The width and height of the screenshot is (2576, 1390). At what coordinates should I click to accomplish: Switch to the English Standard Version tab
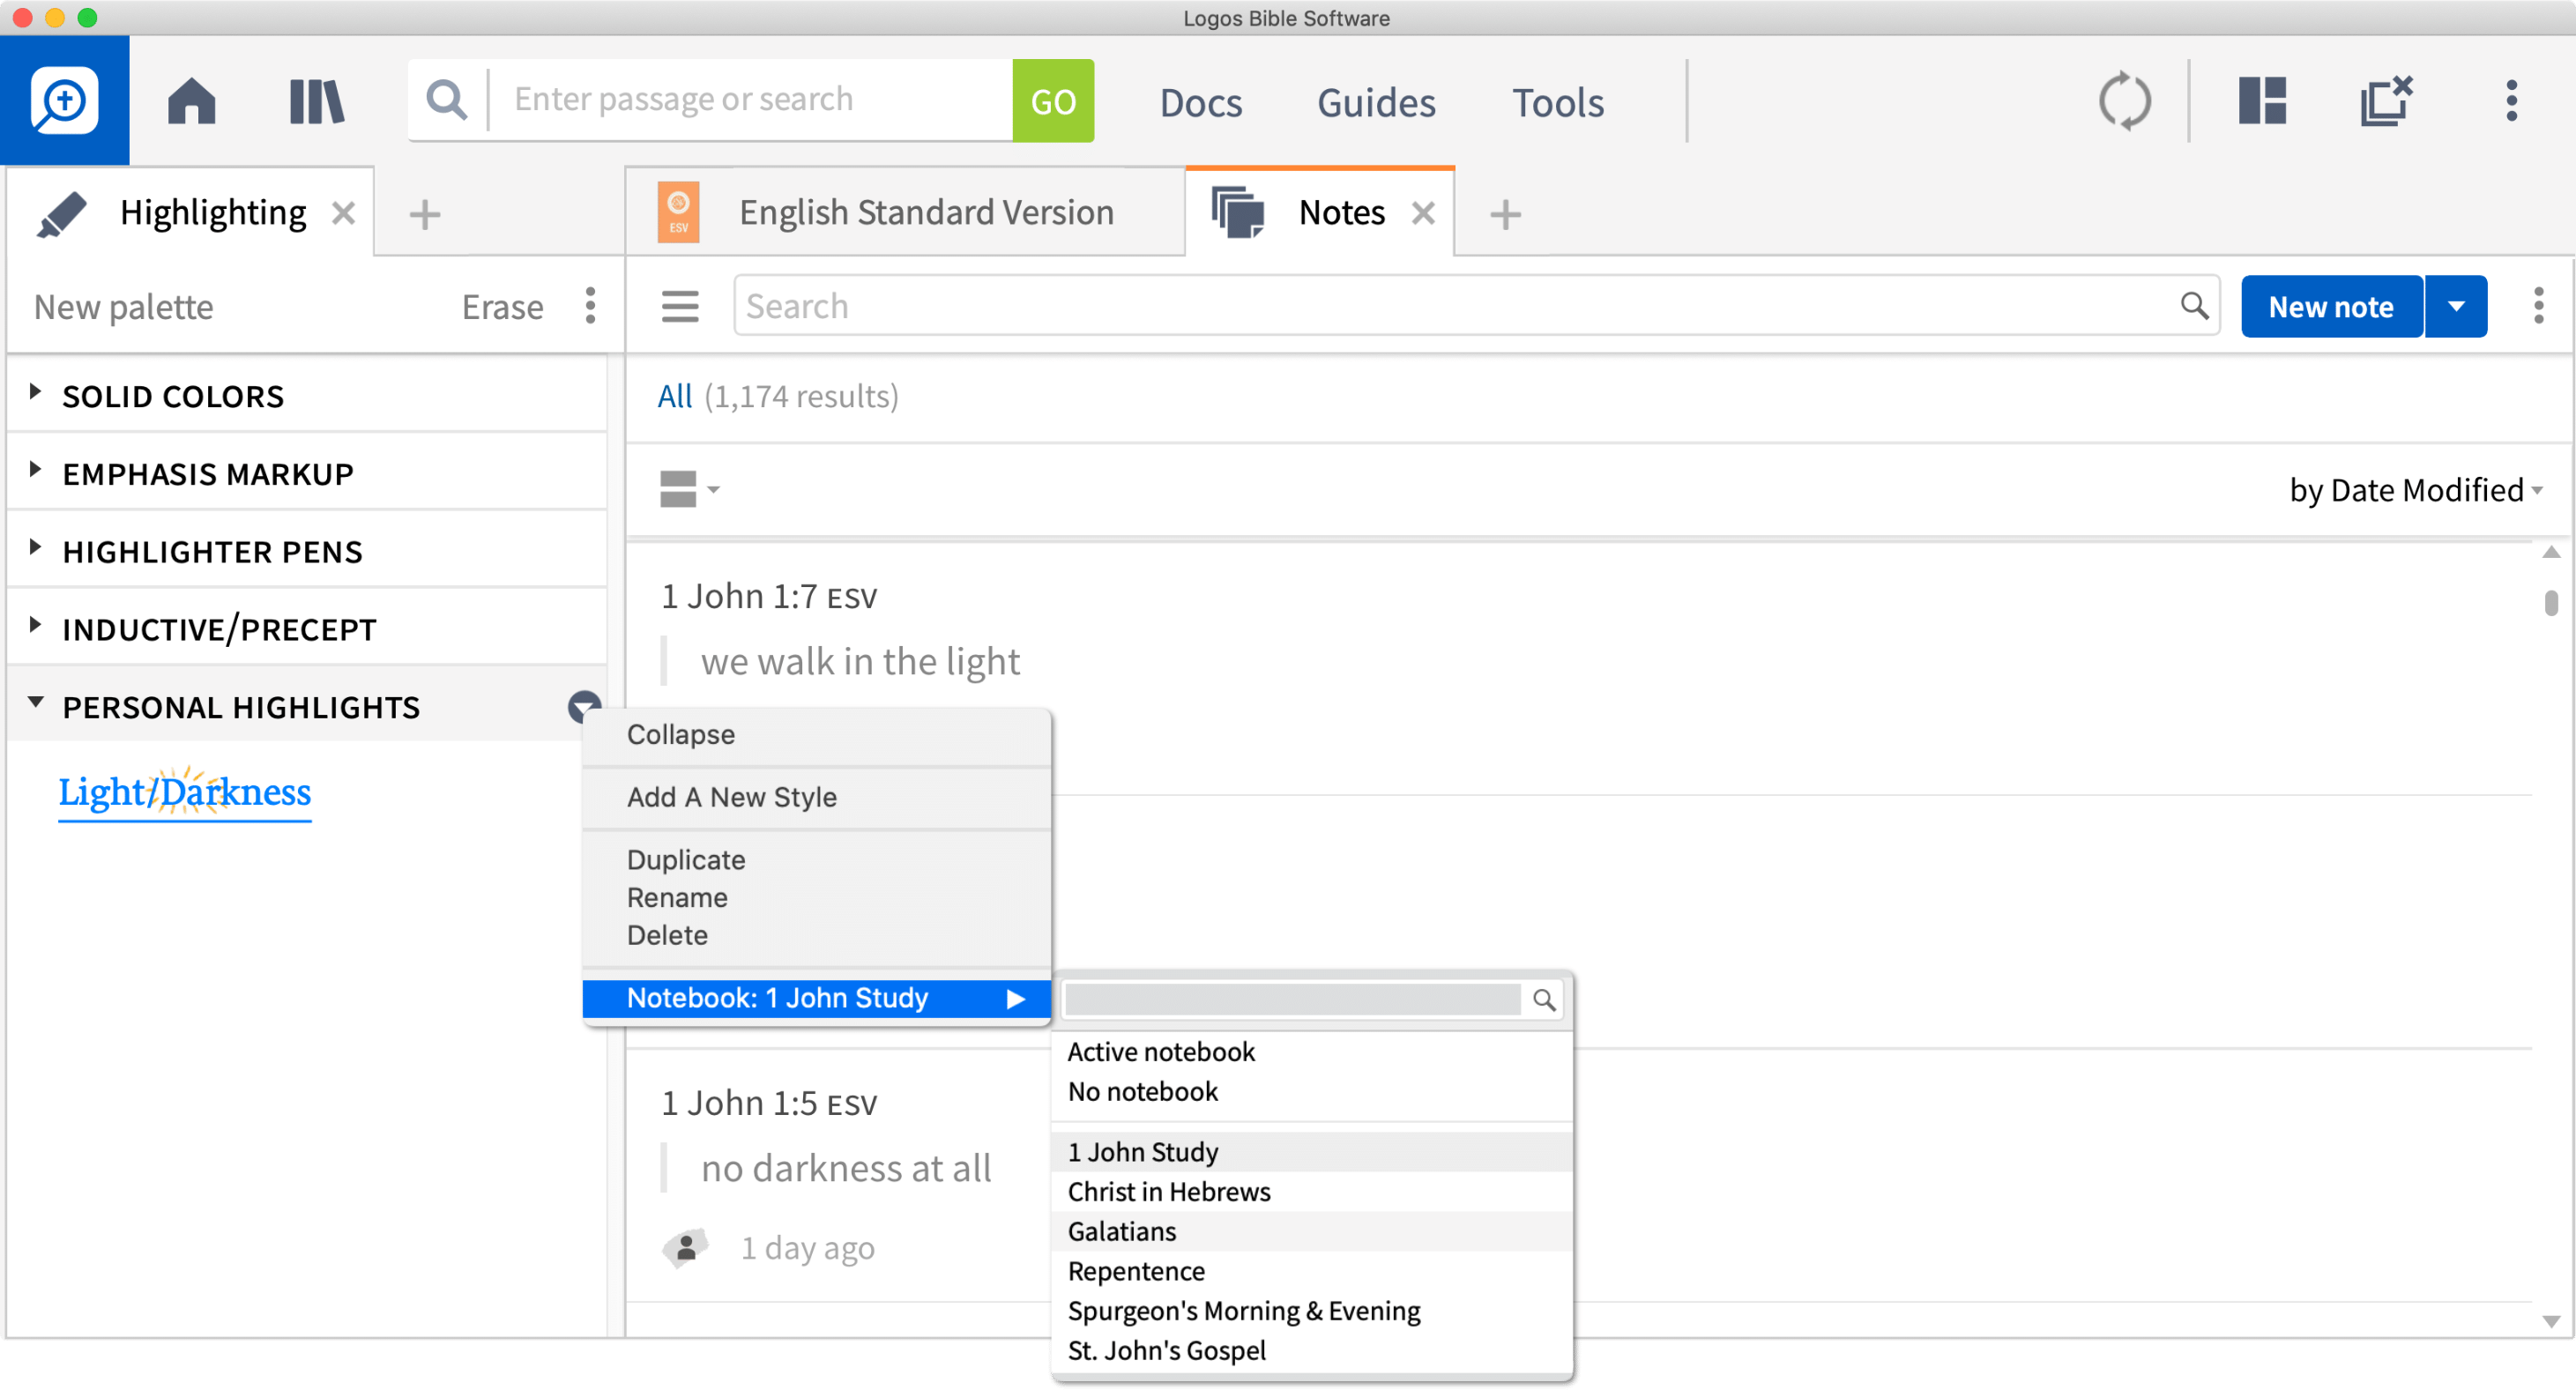[905, 212]
